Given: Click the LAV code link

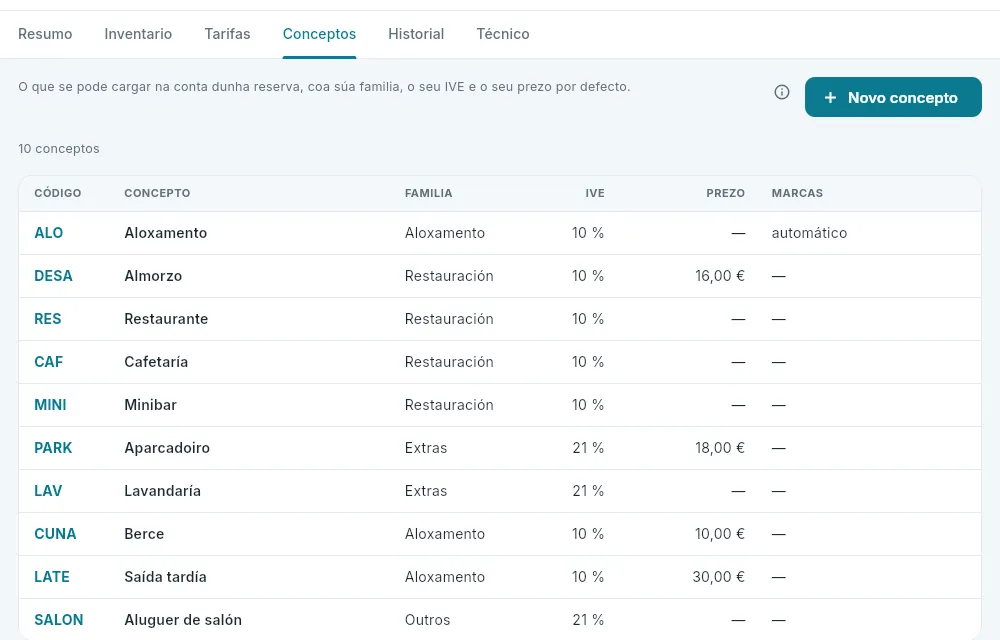Looking at the screenshot, I should (x=48, y=491).
